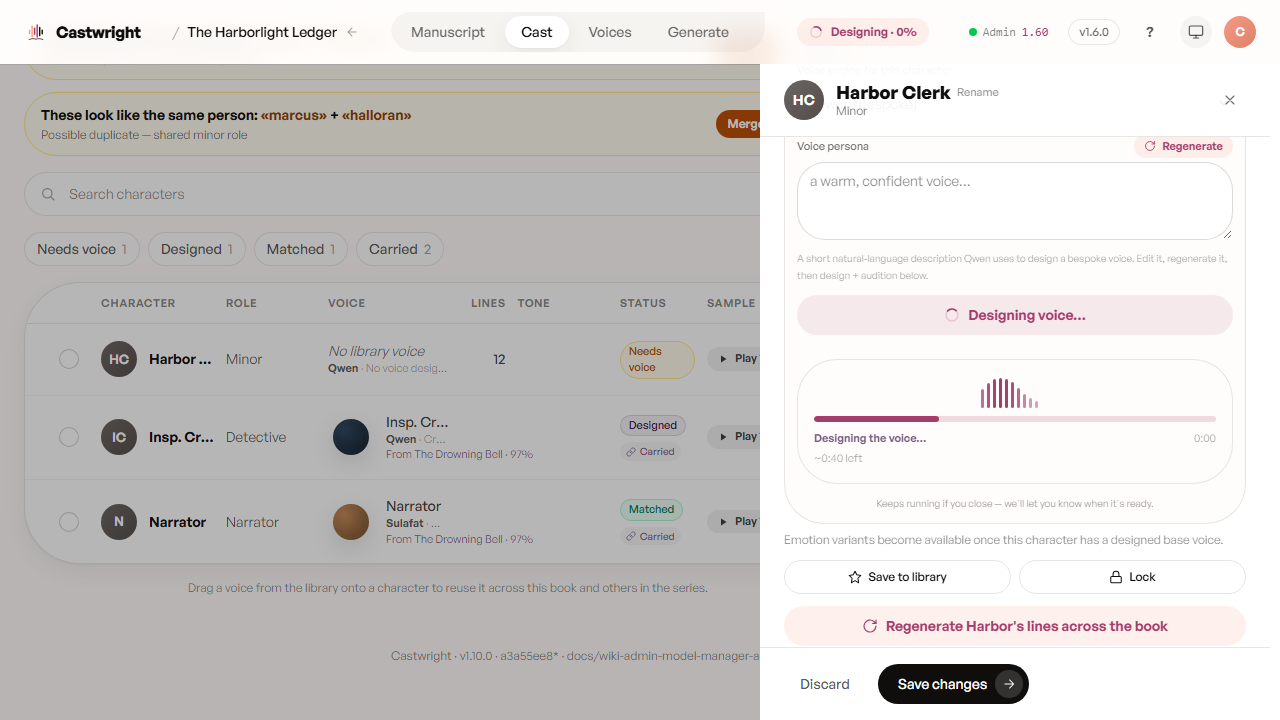Click the Castwright waveform logo icon
The width and height of the screenshot is (1280, 720).
click(x=37, y=32)
